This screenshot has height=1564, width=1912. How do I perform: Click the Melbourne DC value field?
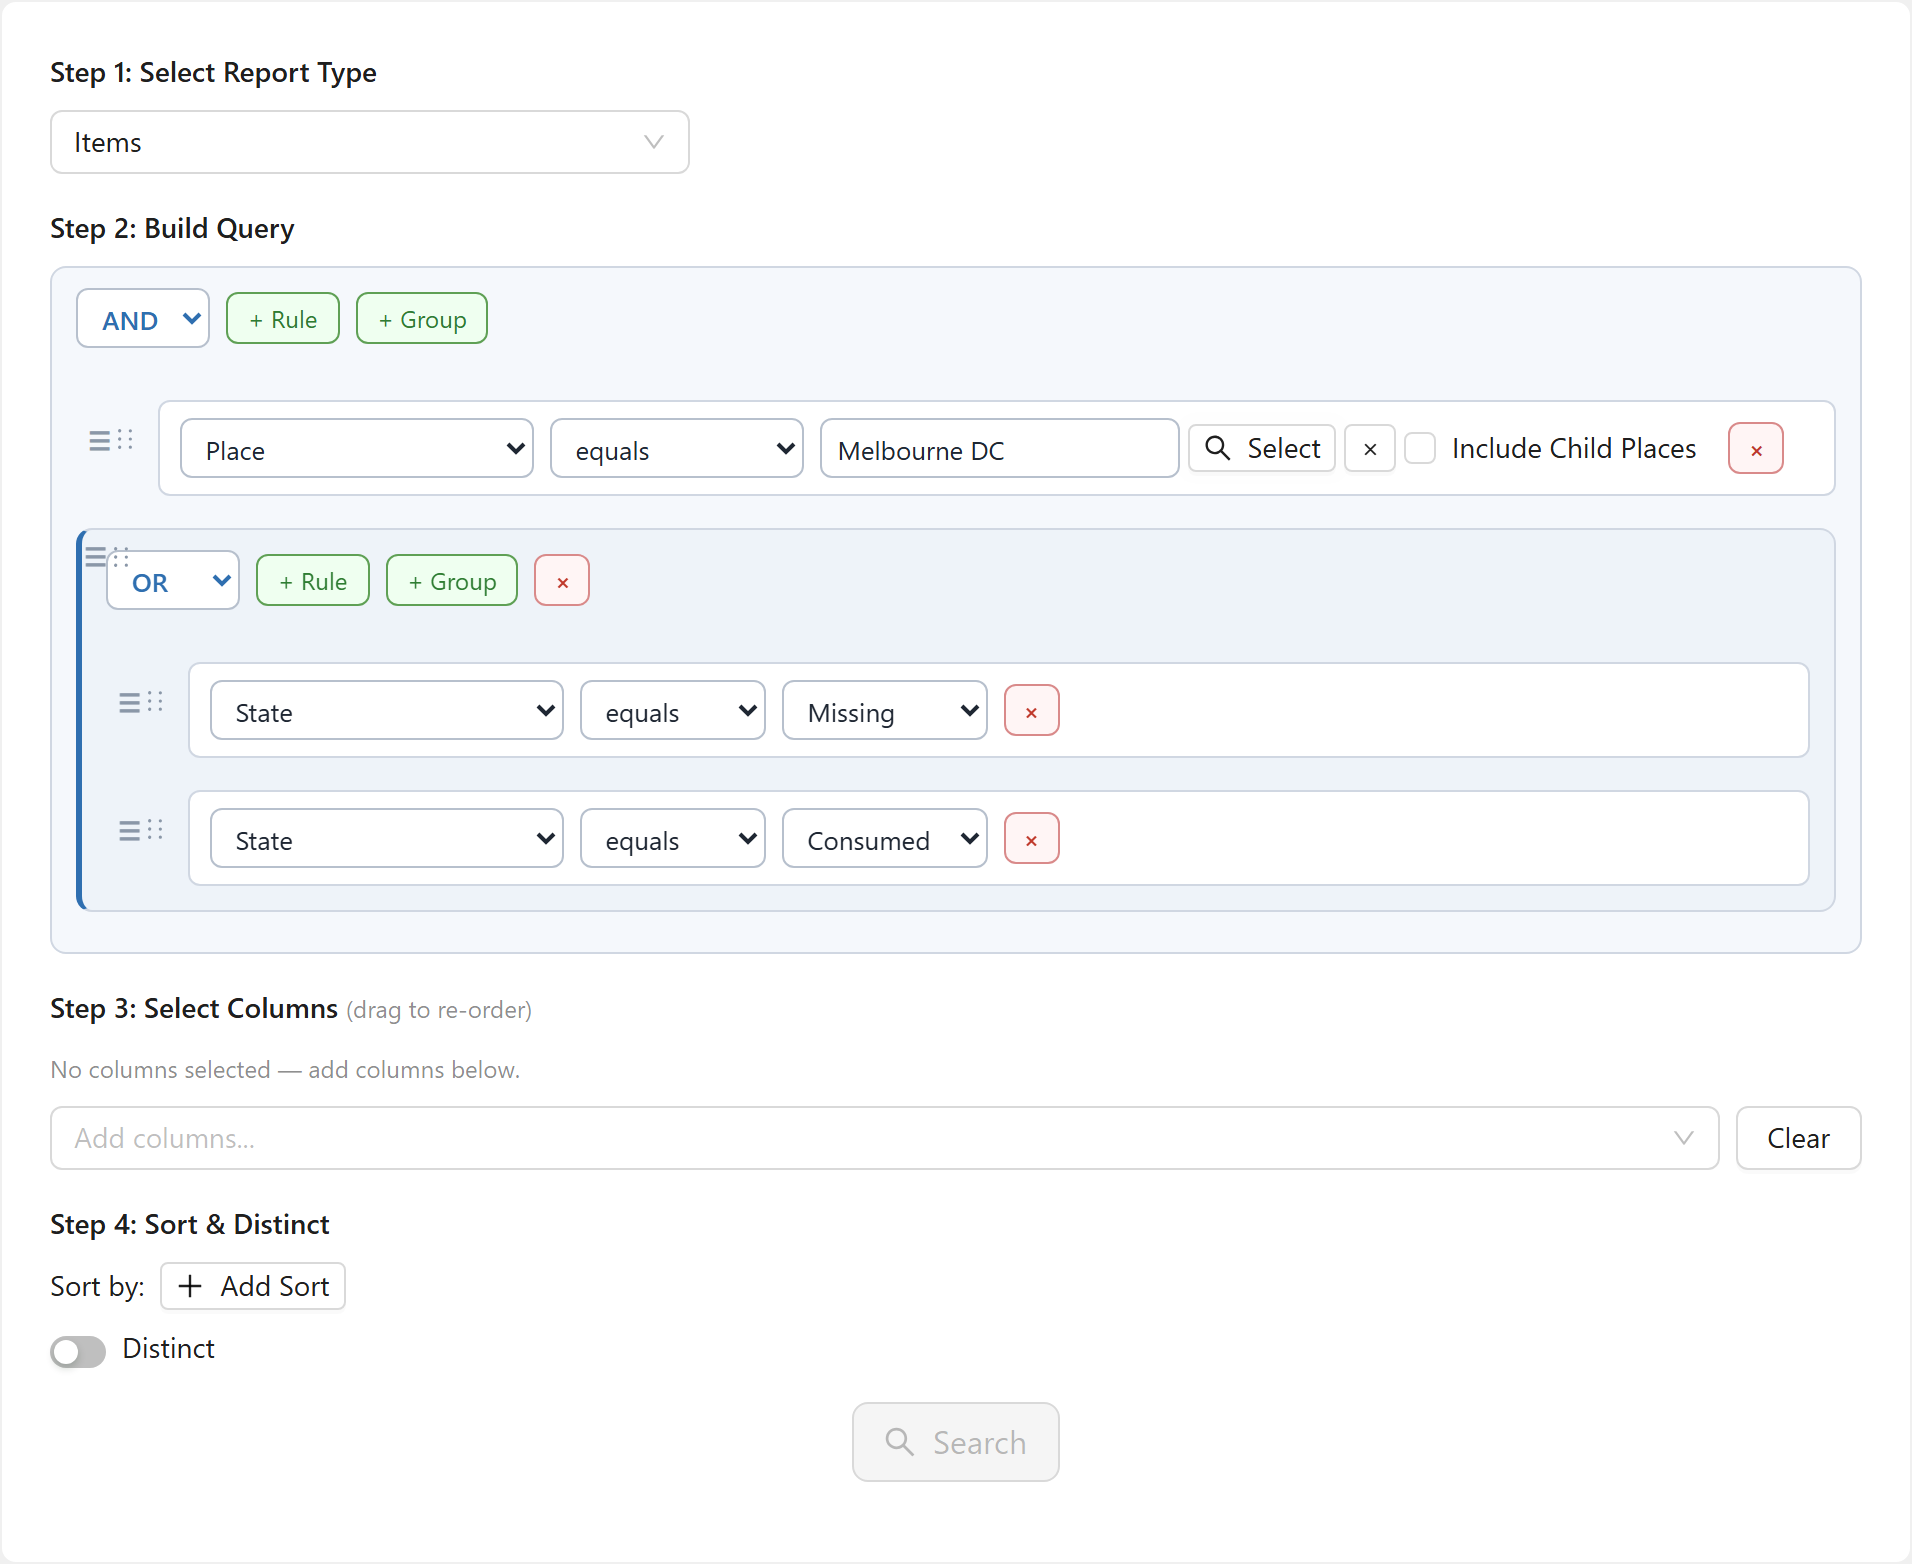(x=999, y=449)
